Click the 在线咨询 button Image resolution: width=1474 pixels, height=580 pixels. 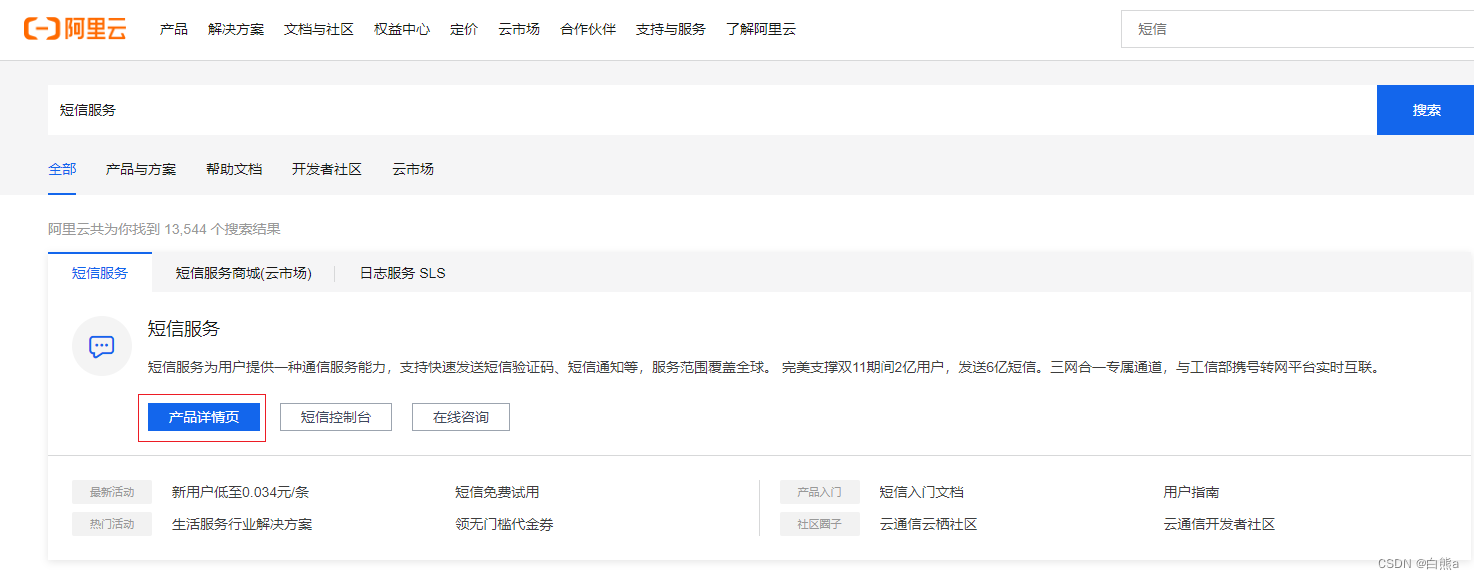coord(461,417)
